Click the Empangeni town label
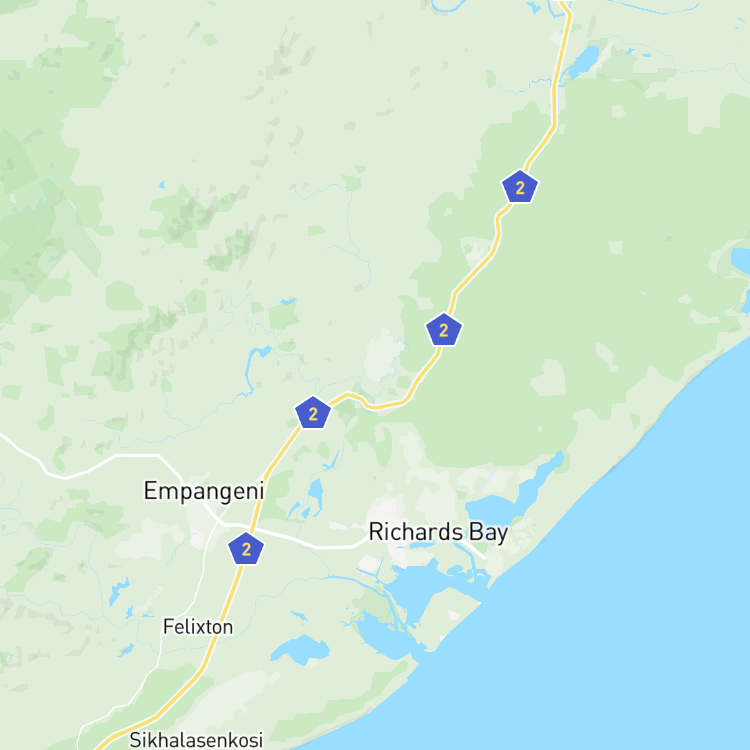750x750 pixels. tap(204, 491)
